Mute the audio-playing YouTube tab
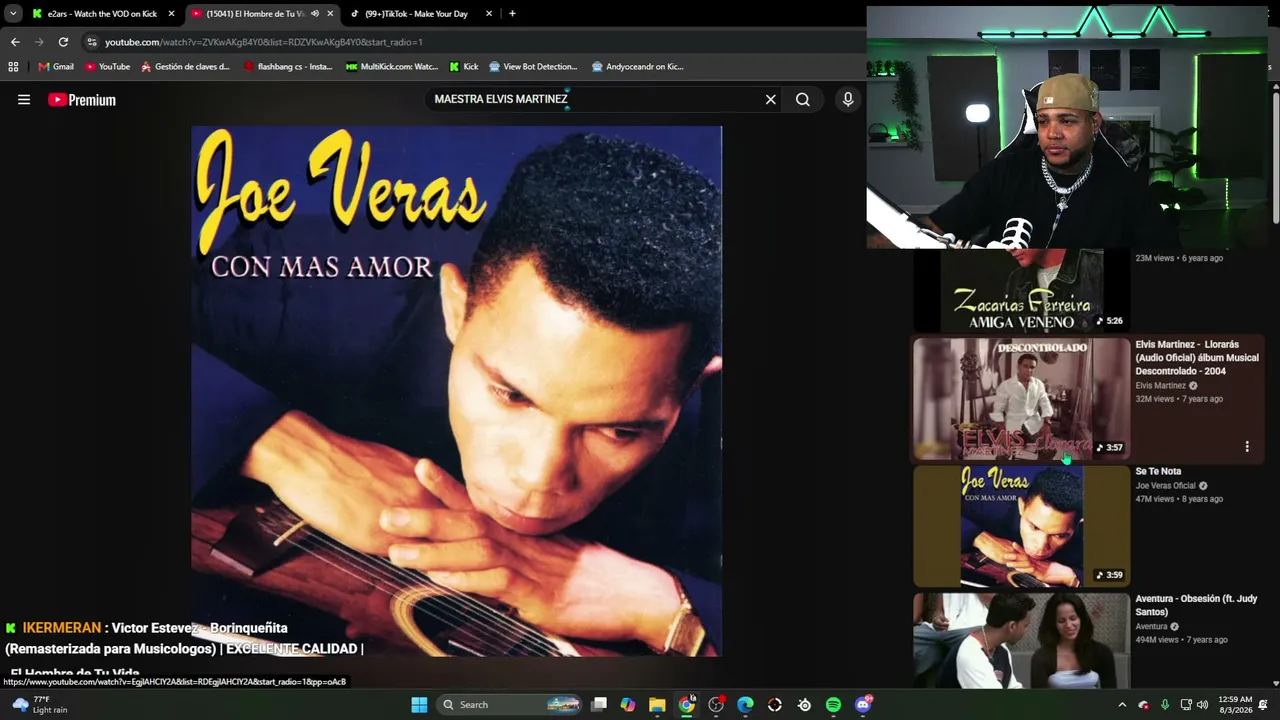Screen dimensions: 1280x720 pos(315,14)
